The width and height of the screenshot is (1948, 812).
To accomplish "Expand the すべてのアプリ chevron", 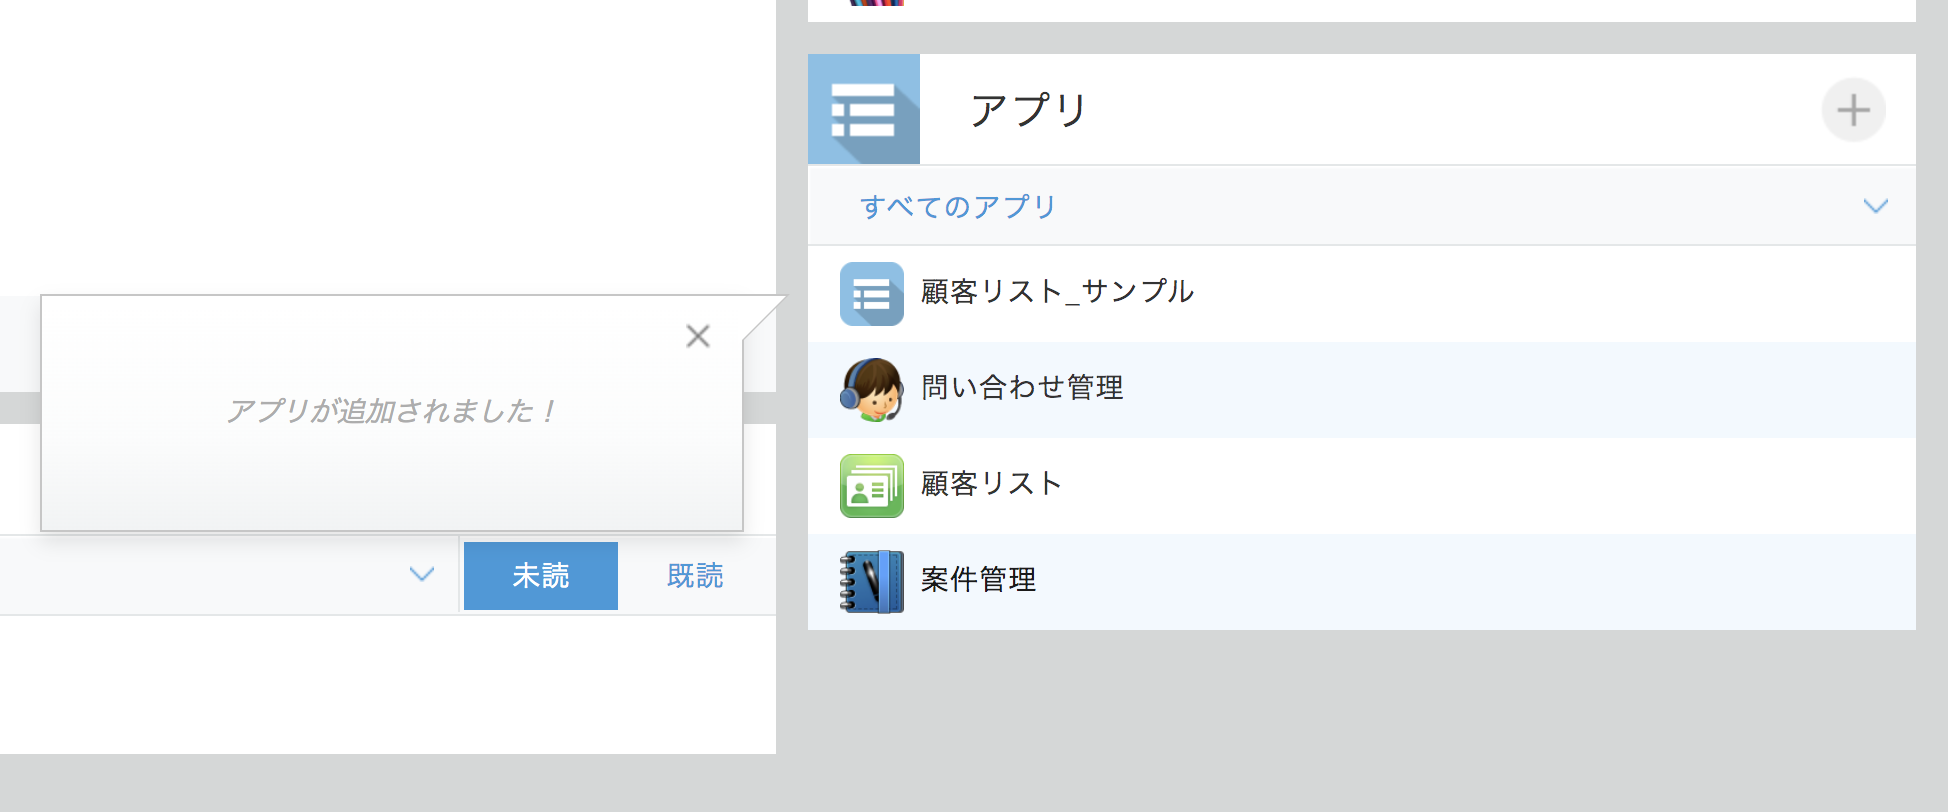I will coord(1875,206).
